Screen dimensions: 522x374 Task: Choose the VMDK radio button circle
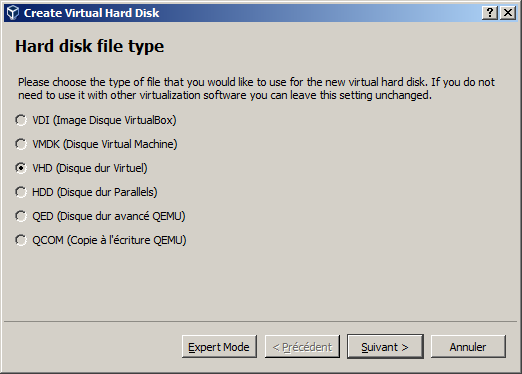click(x=21, y=144)
